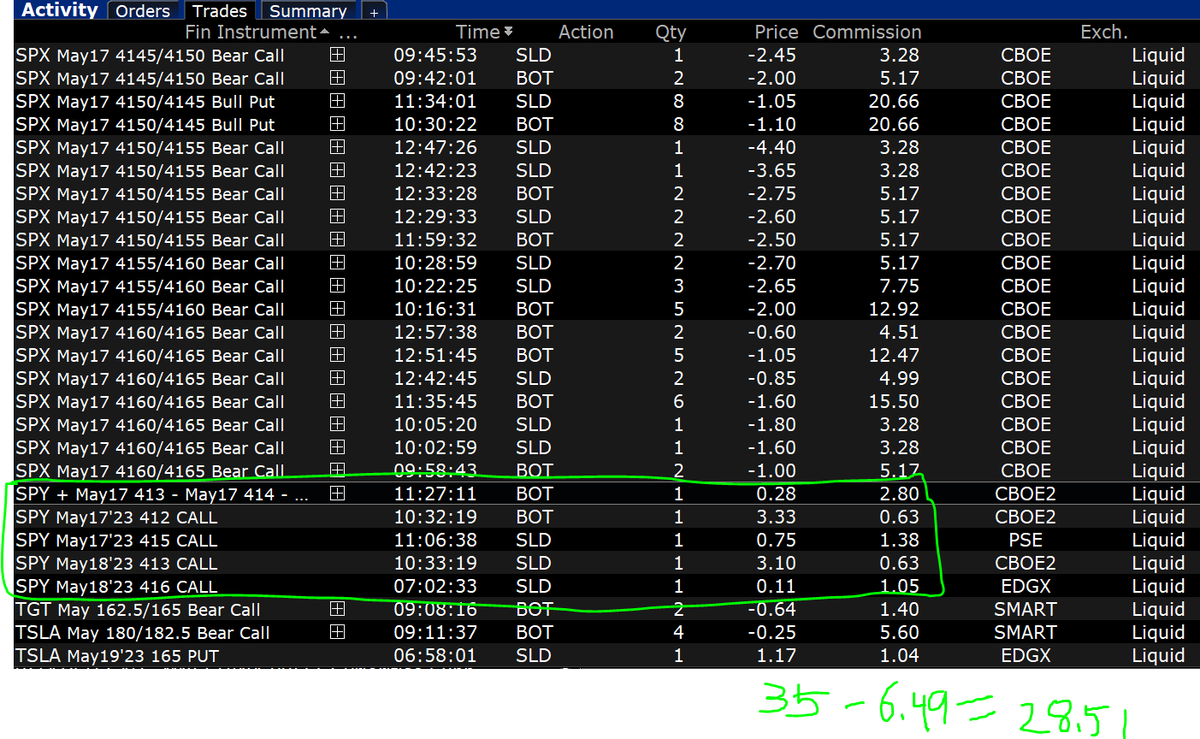Expand the TGT May 162.5/165 Bear Call trade
The image size is (1200, 739).
tap(337, 610)
